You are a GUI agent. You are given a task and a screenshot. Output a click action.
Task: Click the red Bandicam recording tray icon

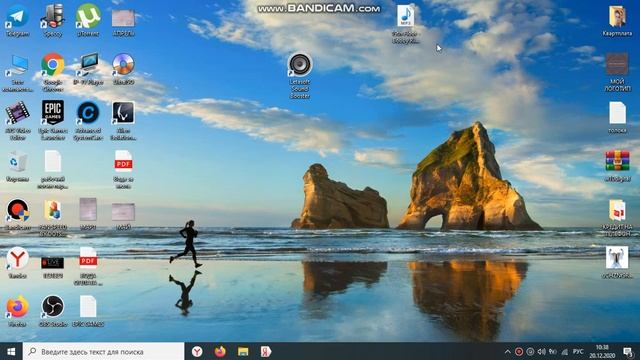click(x=519, y=351)
